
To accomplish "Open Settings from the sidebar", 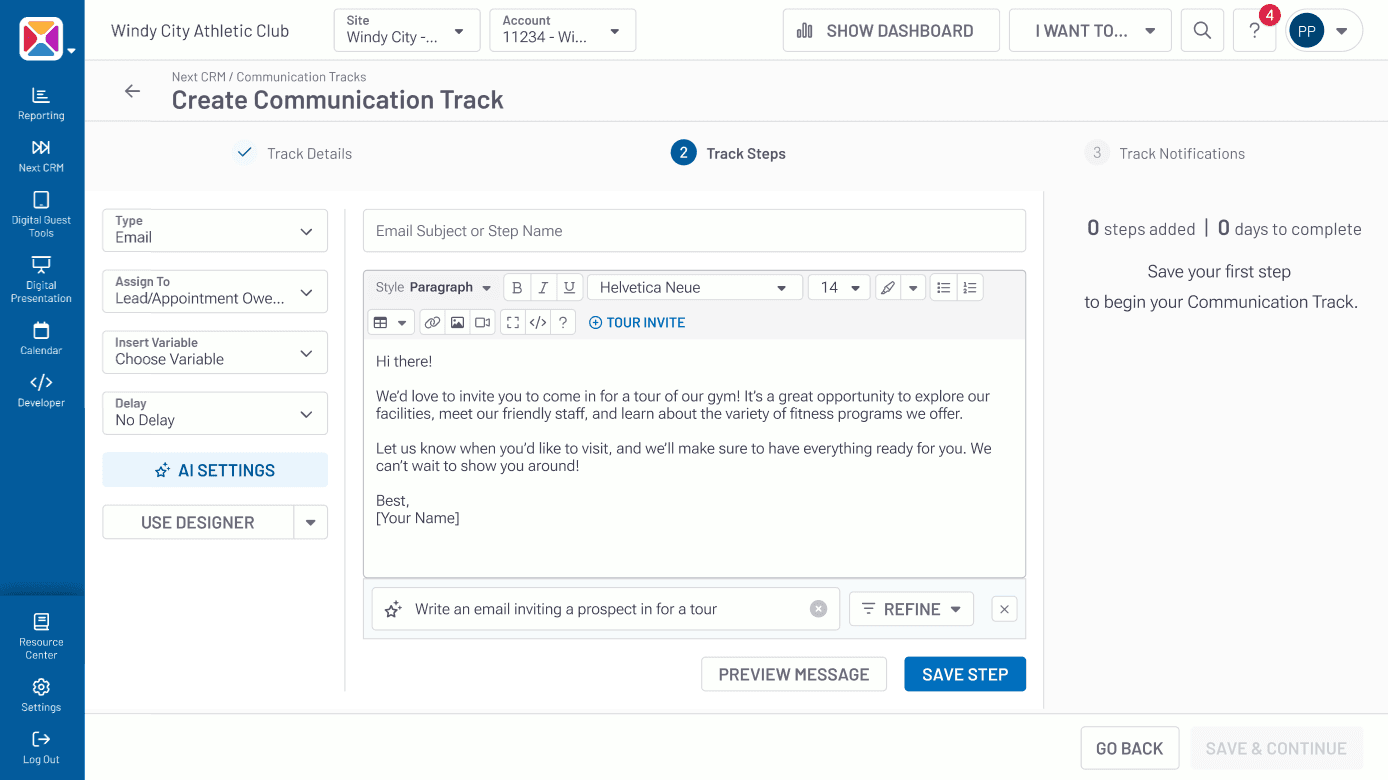I will [41, 694].
